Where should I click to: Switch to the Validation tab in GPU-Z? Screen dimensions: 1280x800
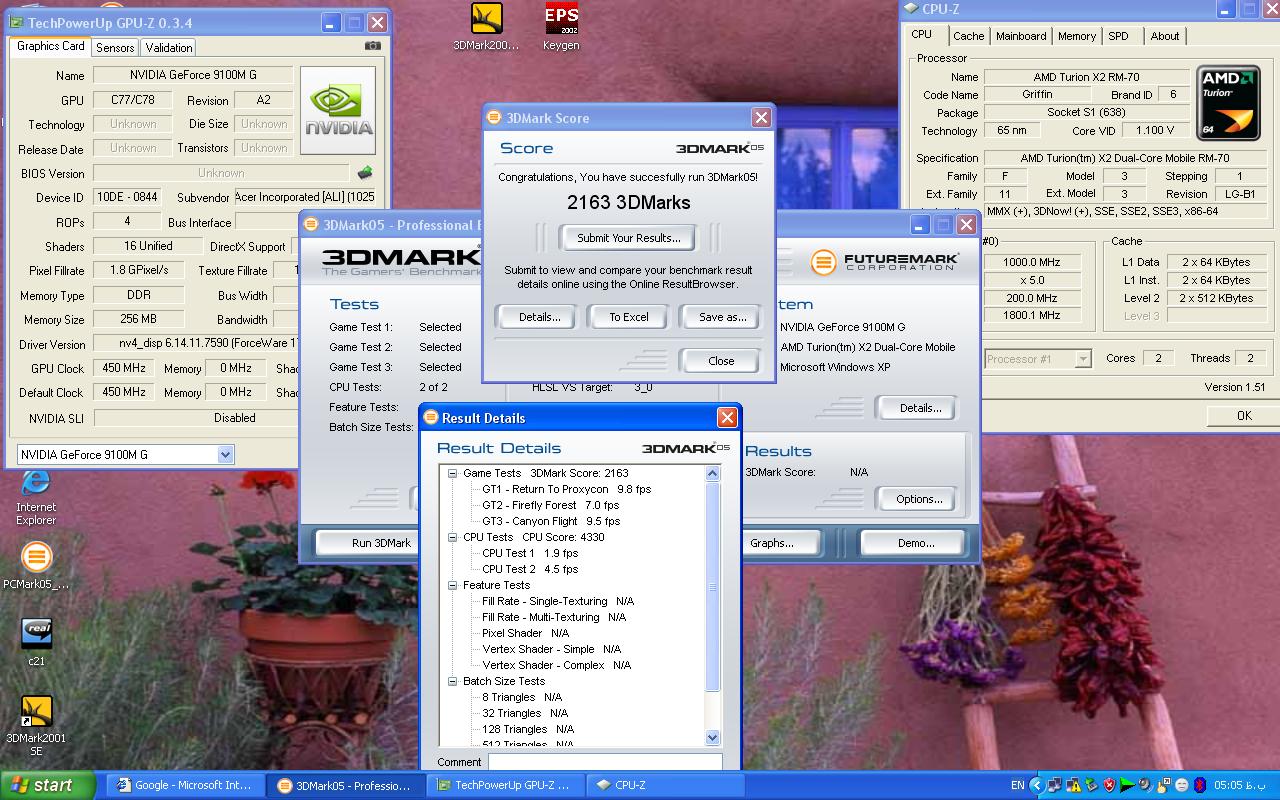tap(168, 47)
